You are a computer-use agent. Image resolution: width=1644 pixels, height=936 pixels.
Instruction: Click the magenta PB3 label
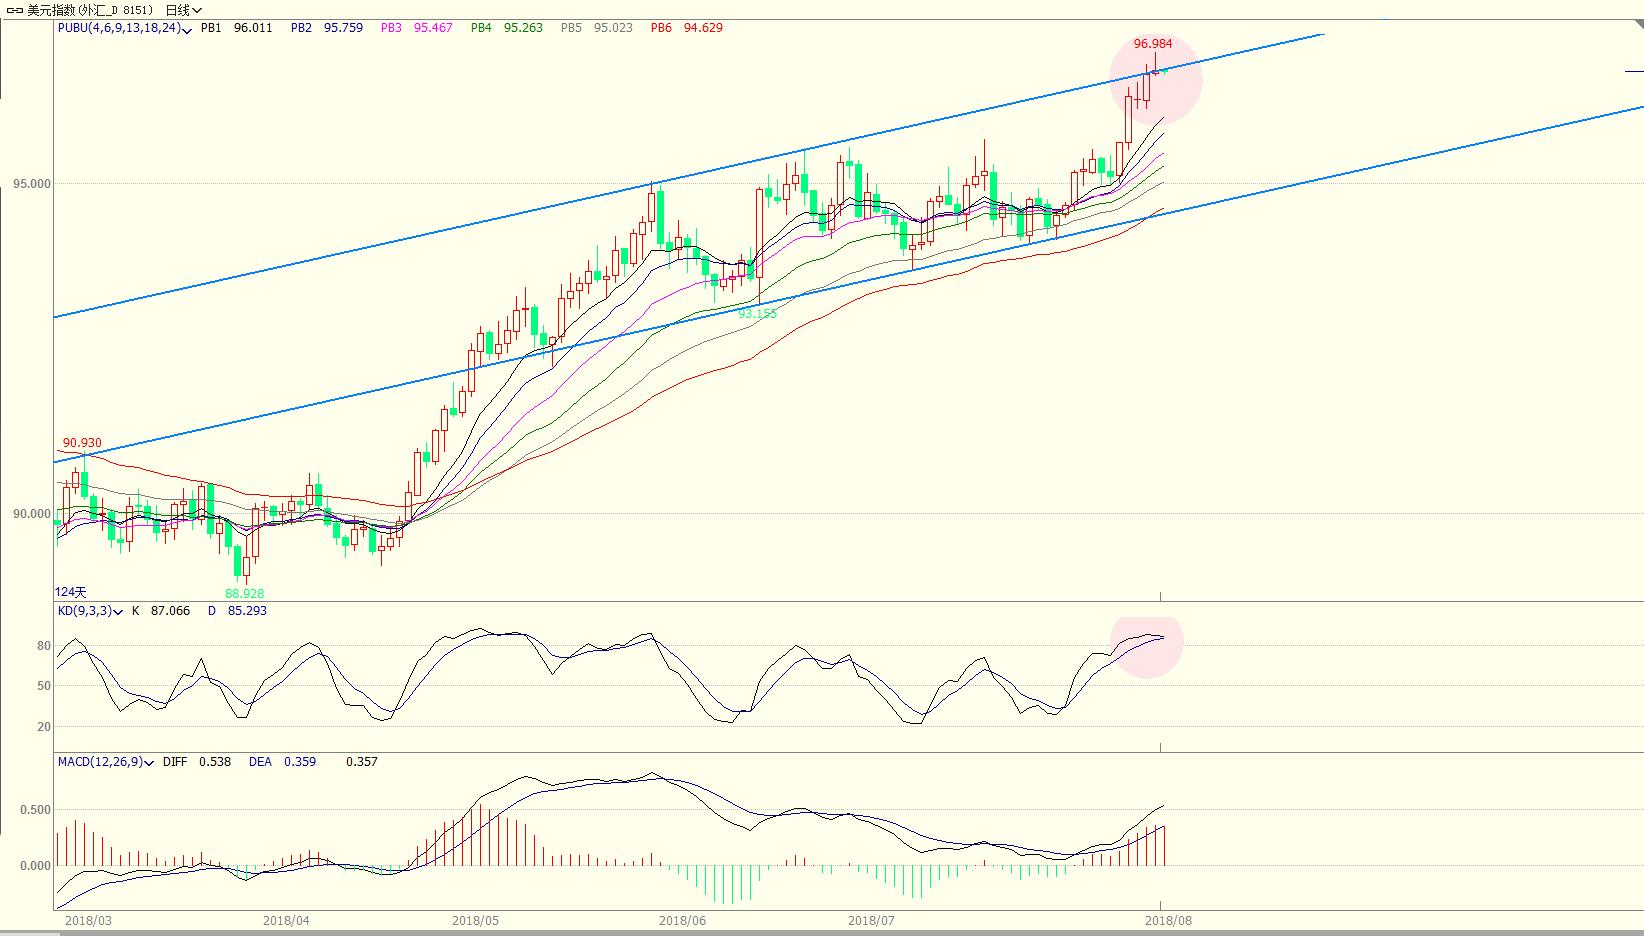point(391,28)
